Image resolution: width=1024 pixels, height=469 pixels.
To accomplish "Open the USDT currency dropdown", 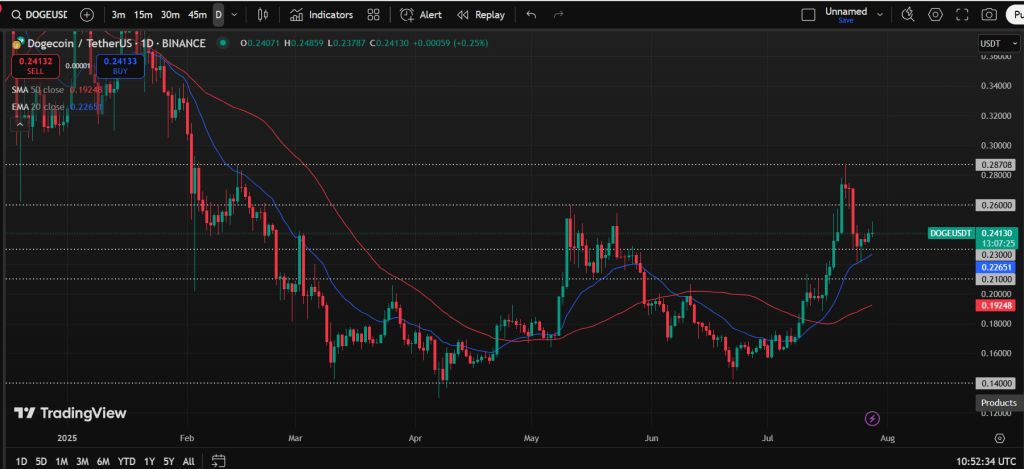I will click(999, 43).
